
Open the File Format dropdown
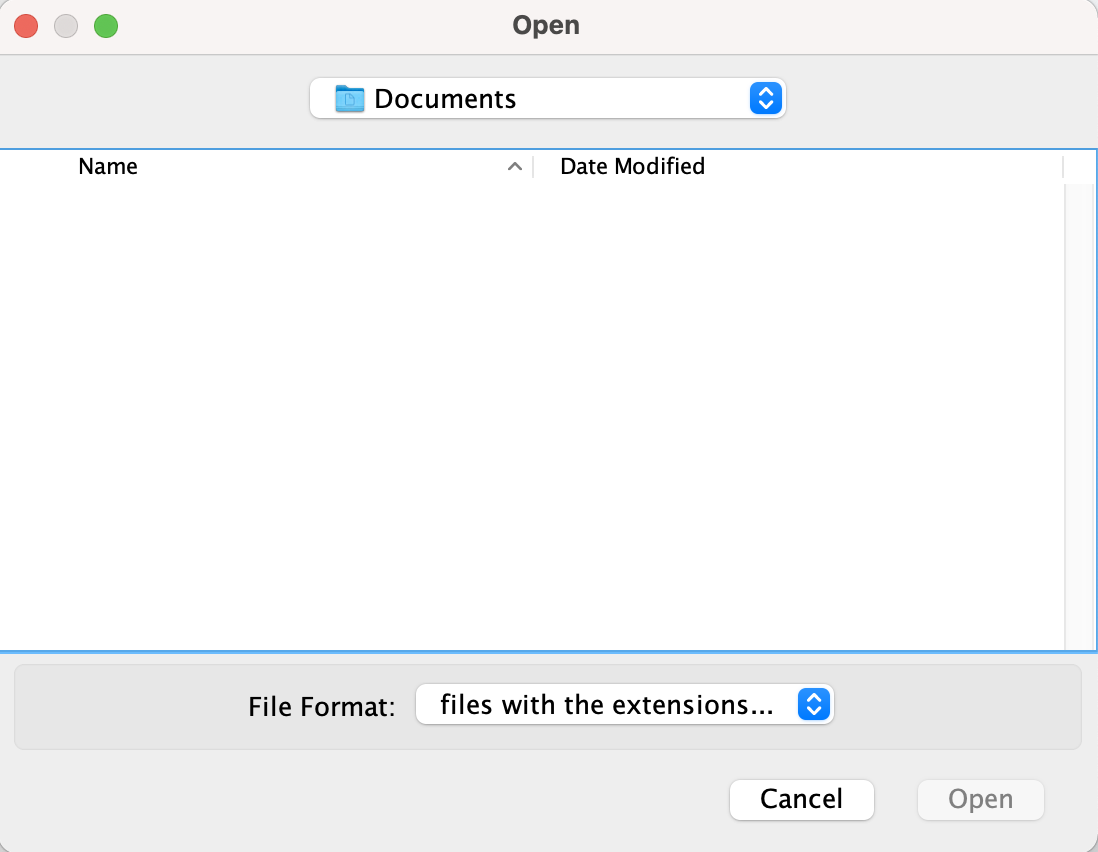click(x=625, y=705)
